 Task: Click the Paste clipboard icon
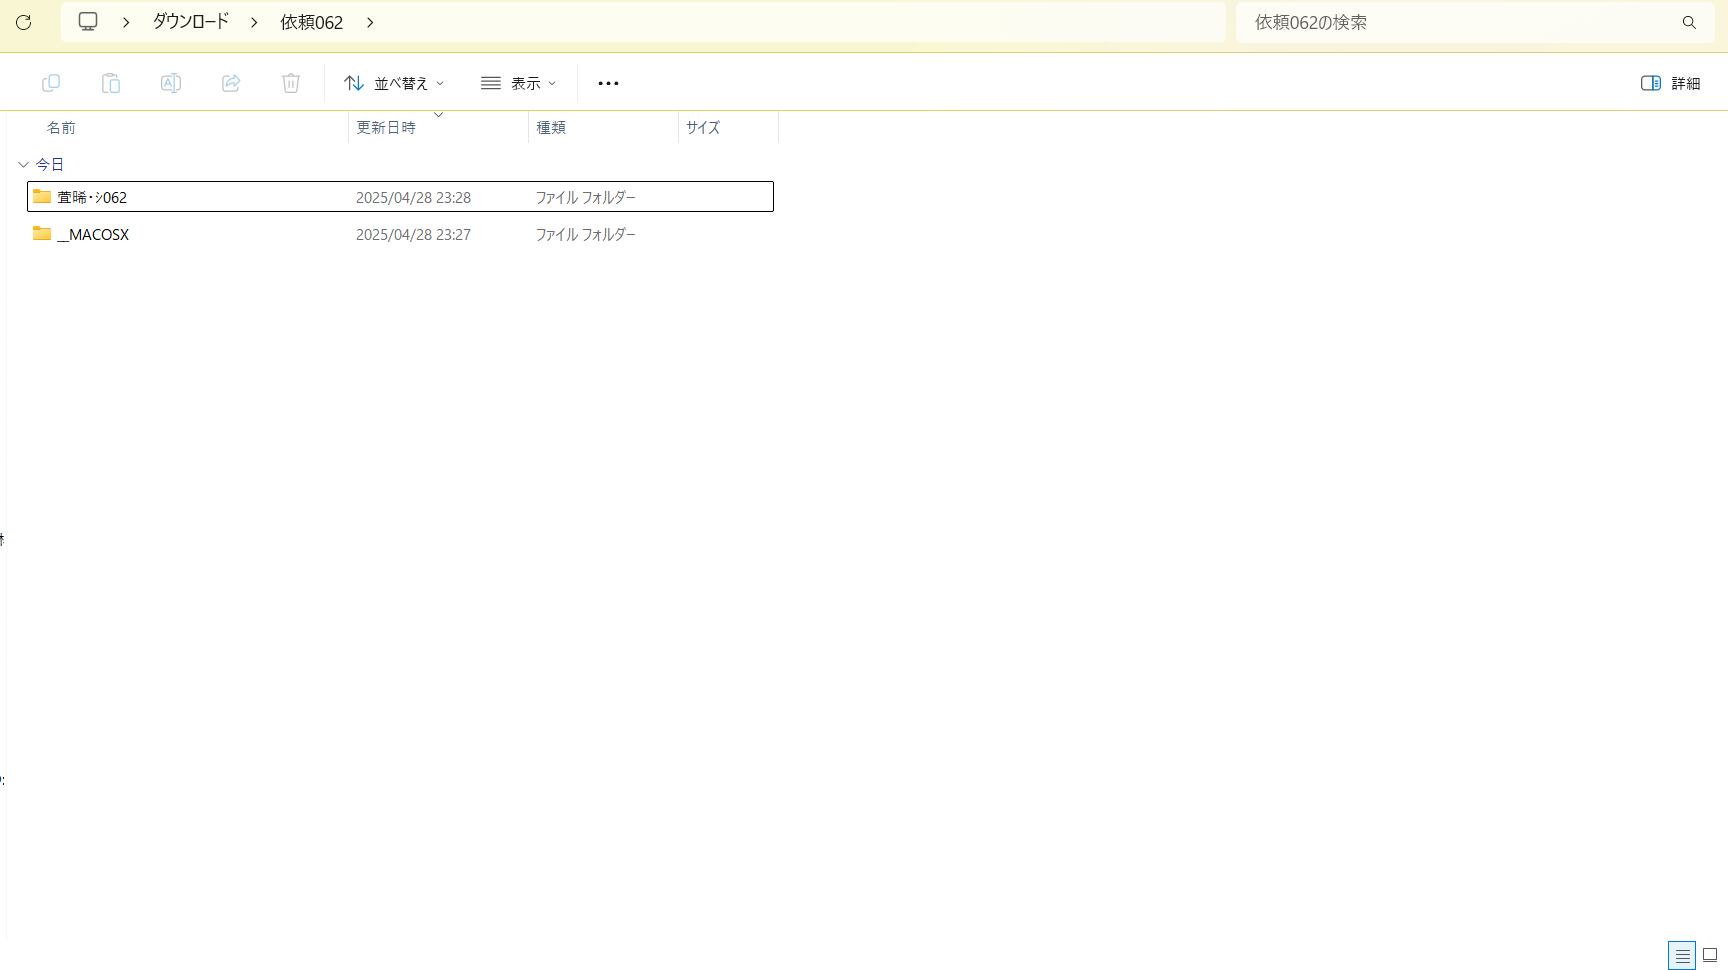(x=111, y=83)
